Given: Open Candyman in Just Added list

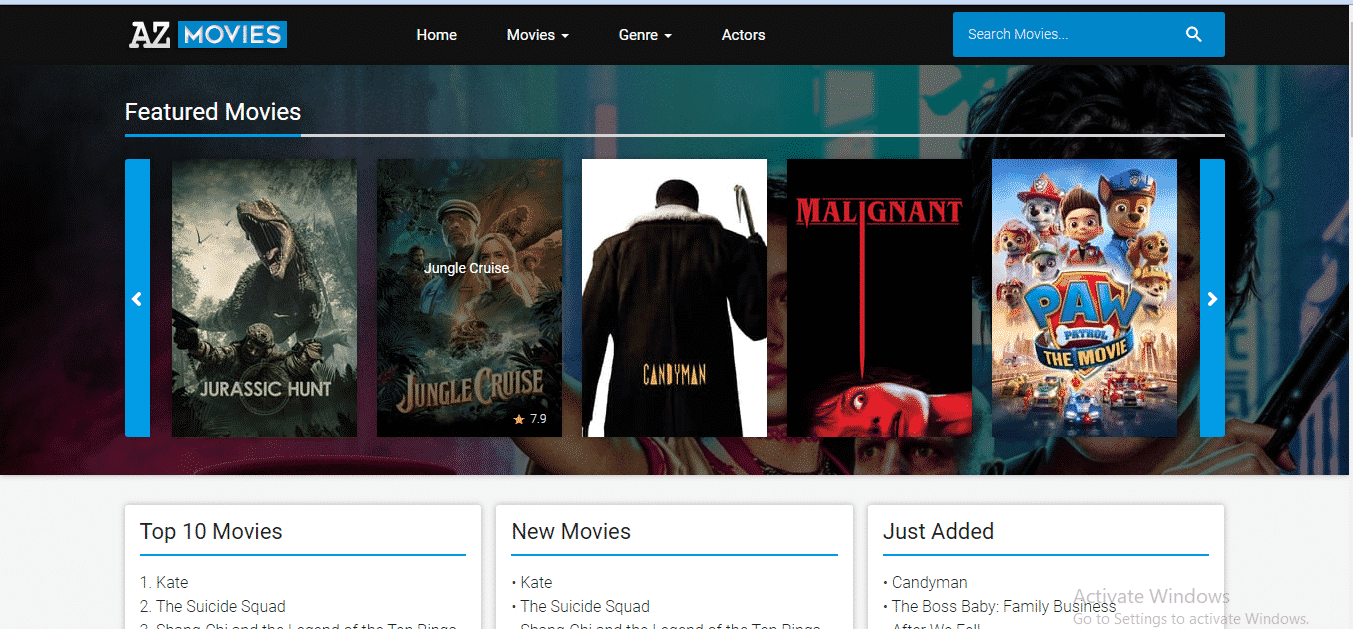Looking at the screenshot, I should click(929, 582).
